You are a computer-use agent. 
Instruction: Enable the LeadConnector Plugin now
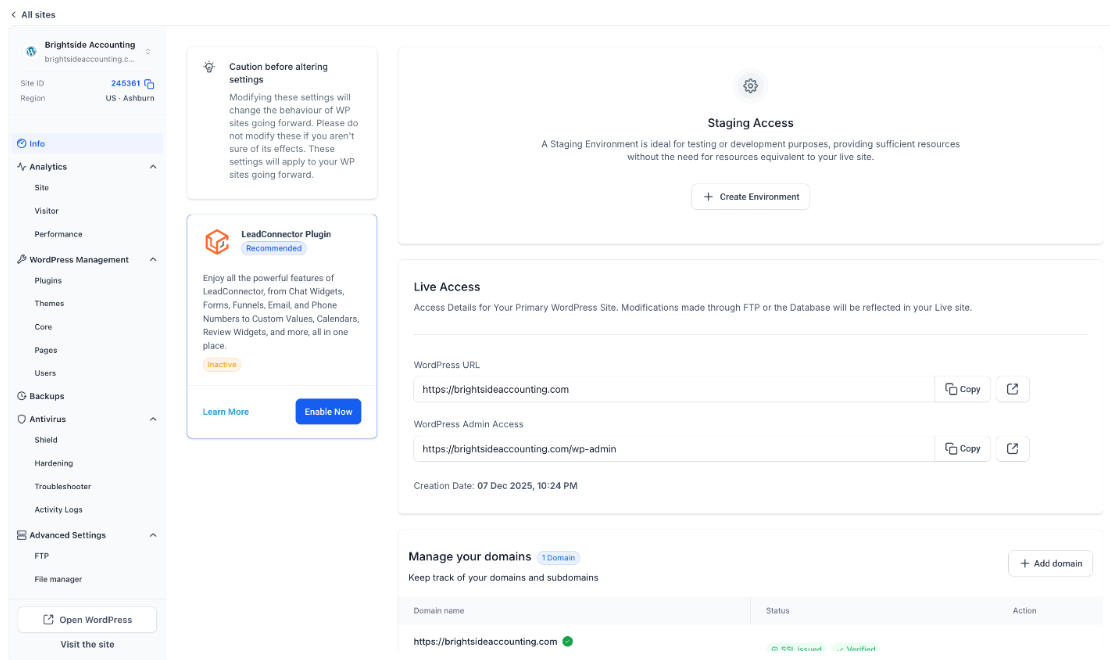tap(328, 411)
